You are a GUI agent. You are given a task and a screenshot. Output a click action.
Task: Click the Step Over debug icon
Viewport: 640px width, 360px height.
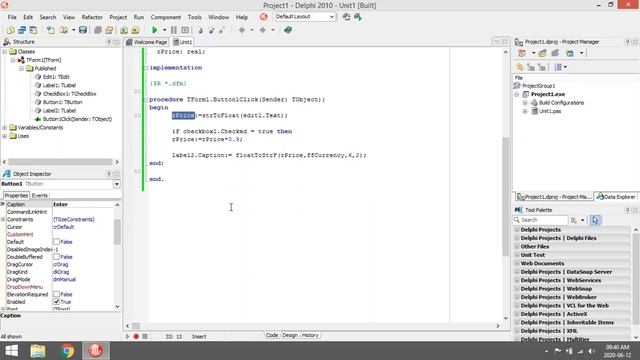(x=211, y=30)
